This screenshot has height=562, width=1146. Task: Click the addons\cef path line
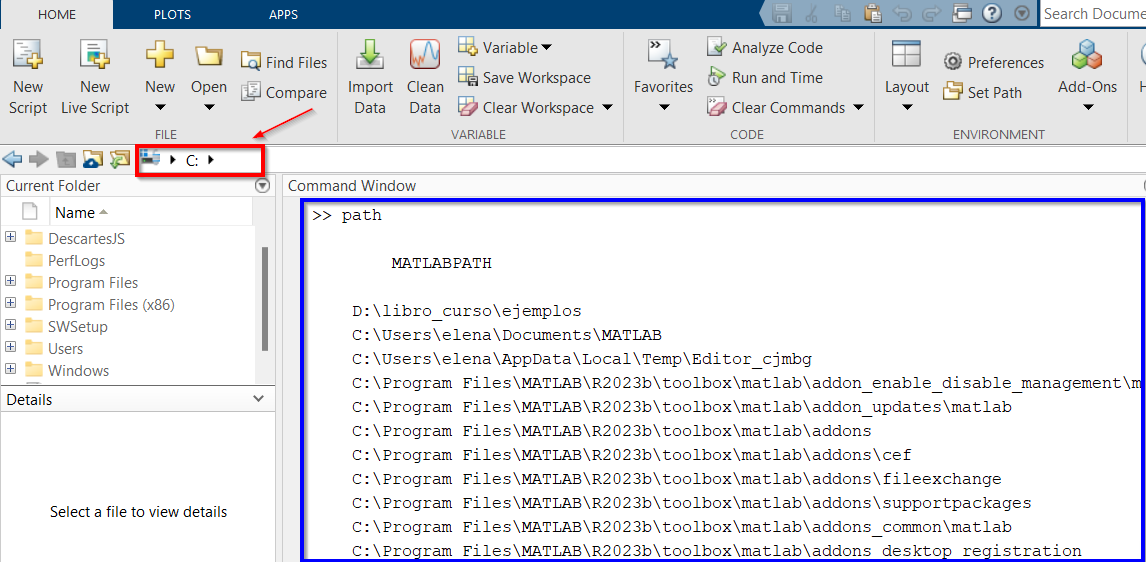(x=631, y=455)
